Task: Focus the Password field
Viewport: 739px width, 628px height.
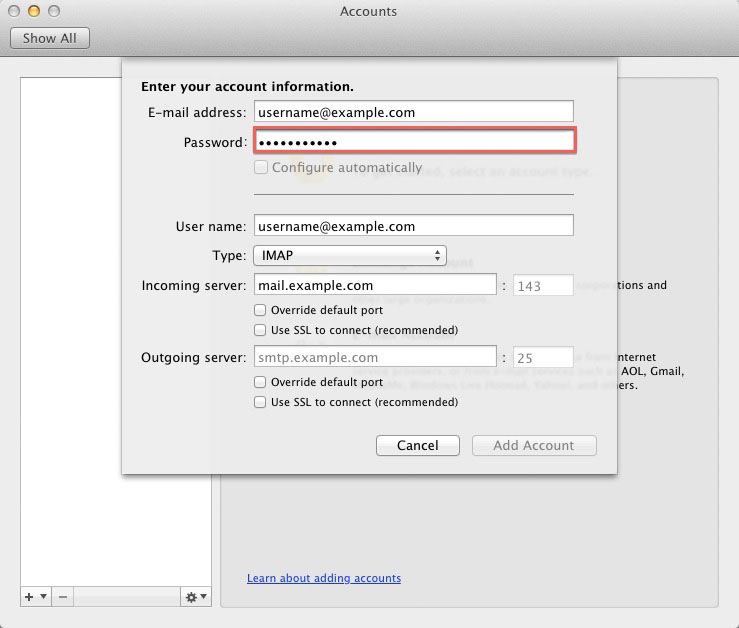Action: coord(414,142)
